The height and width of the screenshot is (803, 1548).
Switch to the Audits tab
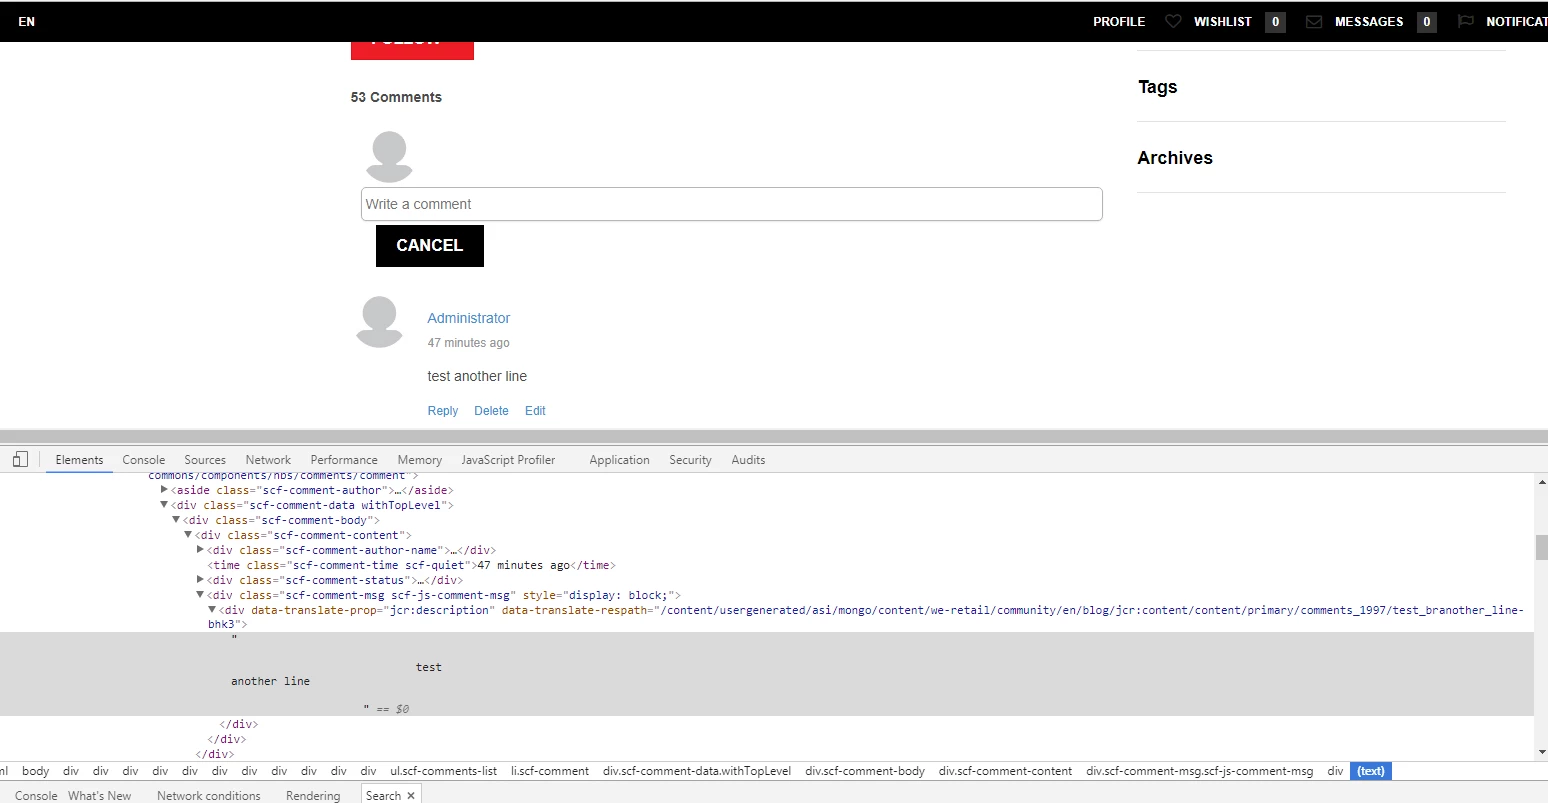pos(748,460)
